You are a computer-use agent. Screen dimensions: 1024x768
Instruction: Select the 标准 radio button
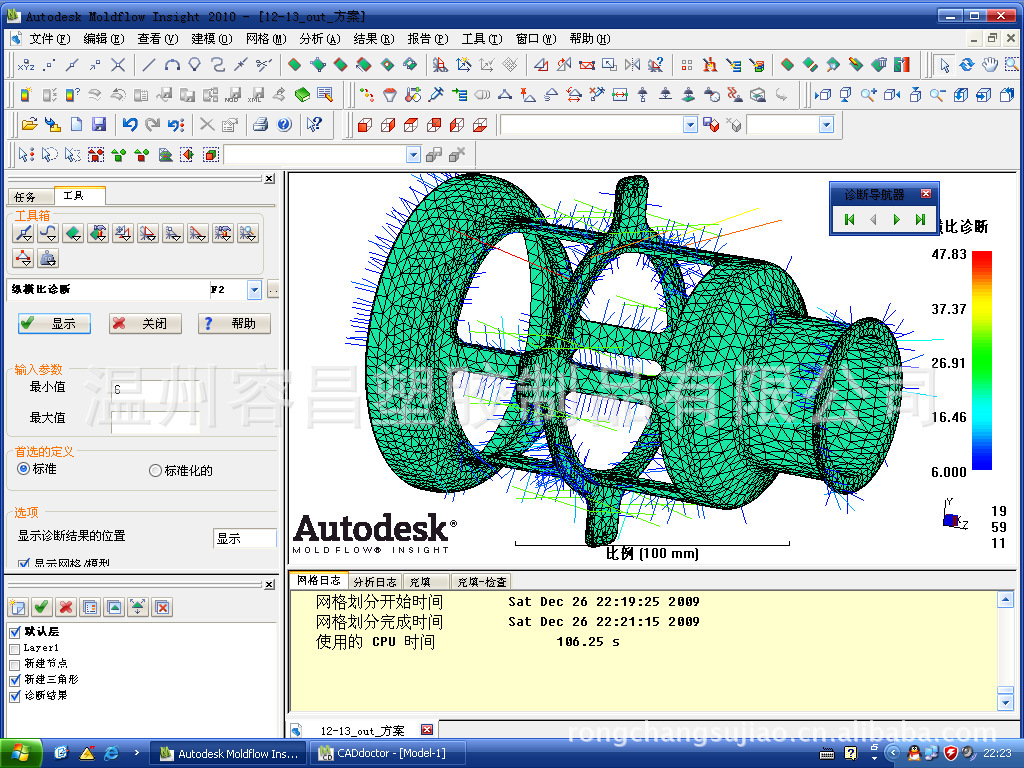24,469
